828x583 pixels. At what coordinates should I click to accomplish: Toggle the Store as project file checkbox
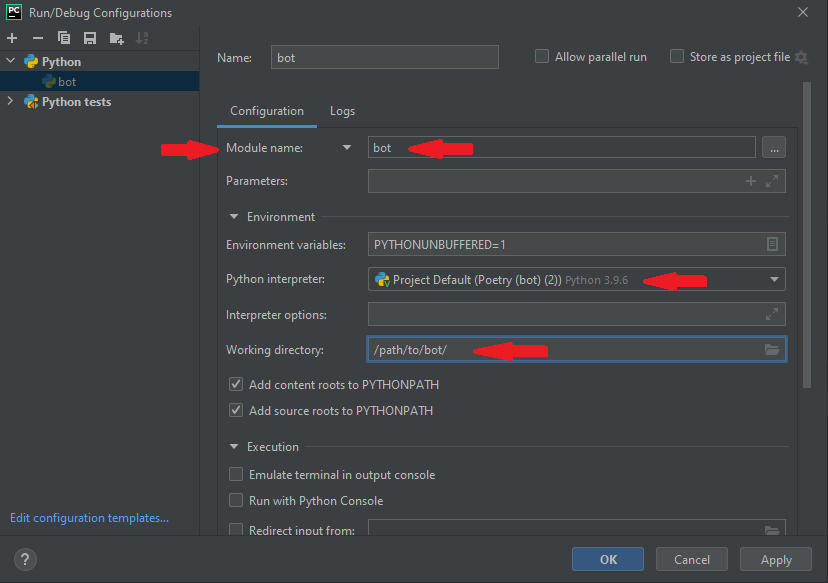click(677, 57)
